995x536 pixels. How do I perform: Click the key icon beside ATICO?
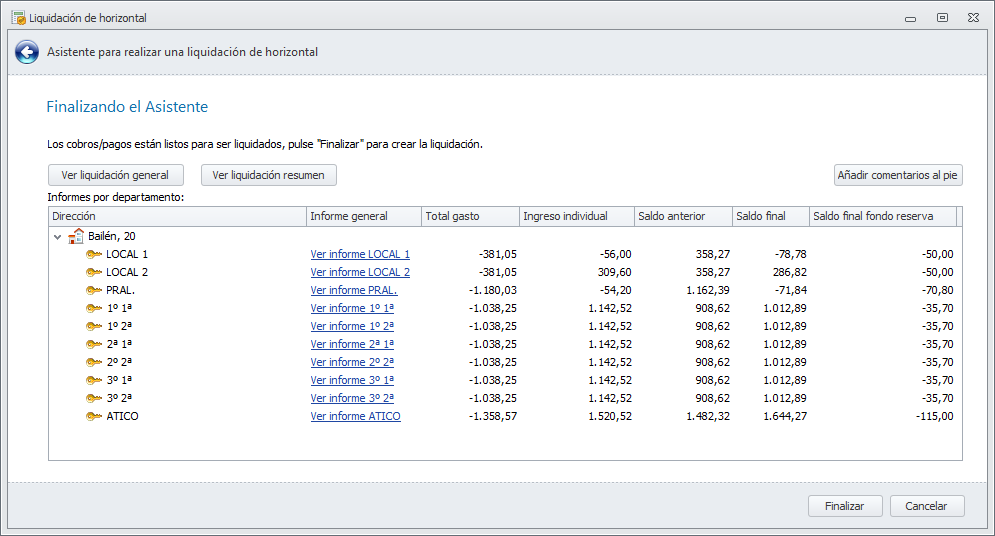pos(94,416)
